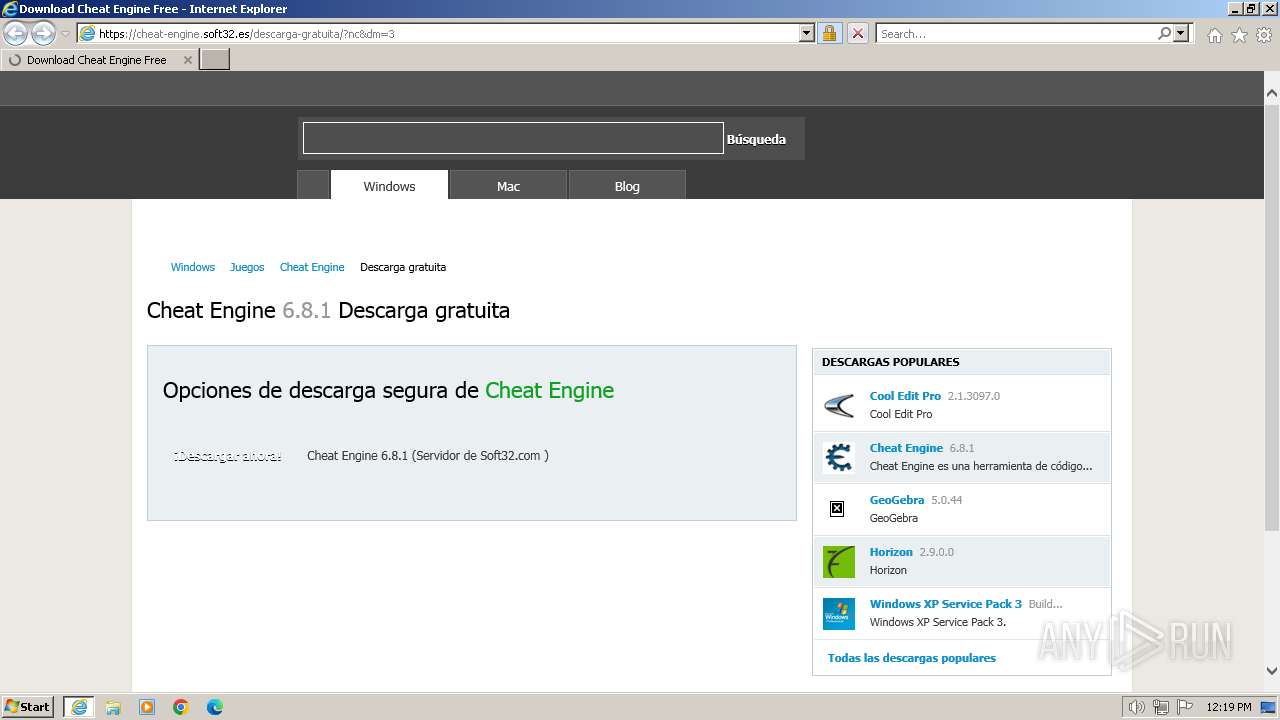Follow the Windows breadcrumb link
The width and height of the screenshot is (1280, 720).
192,267
